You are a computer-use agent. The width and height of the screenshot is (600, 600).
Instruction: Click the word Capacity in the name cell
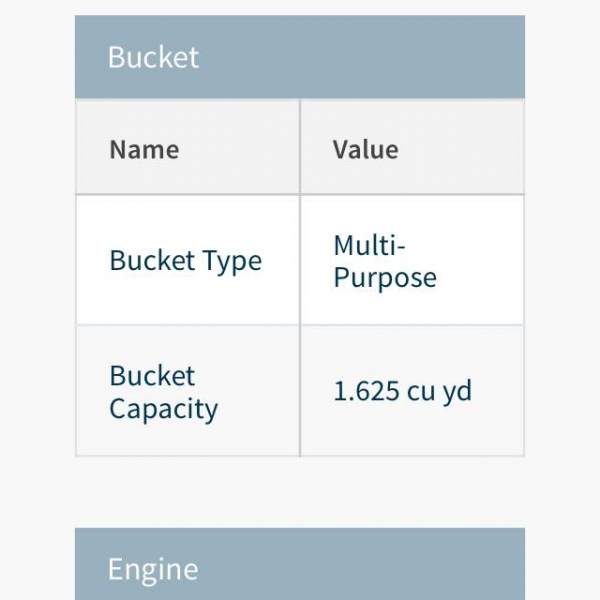click(164, 409)
